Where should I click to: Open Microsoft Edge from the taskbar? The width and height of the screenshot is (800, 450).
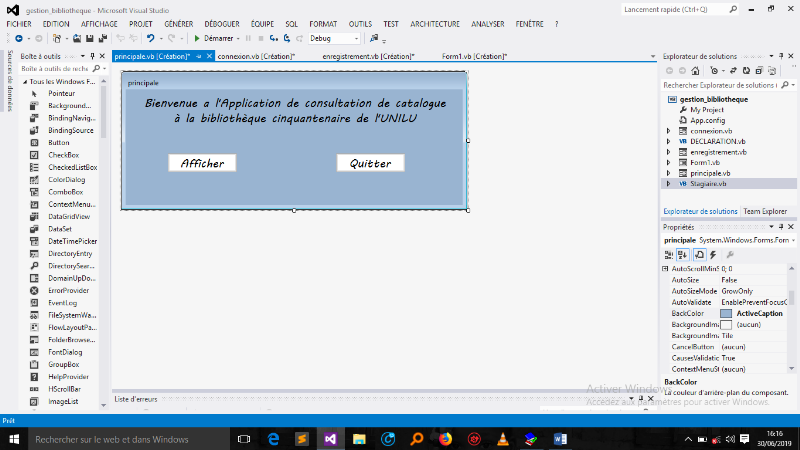[273, 439]
